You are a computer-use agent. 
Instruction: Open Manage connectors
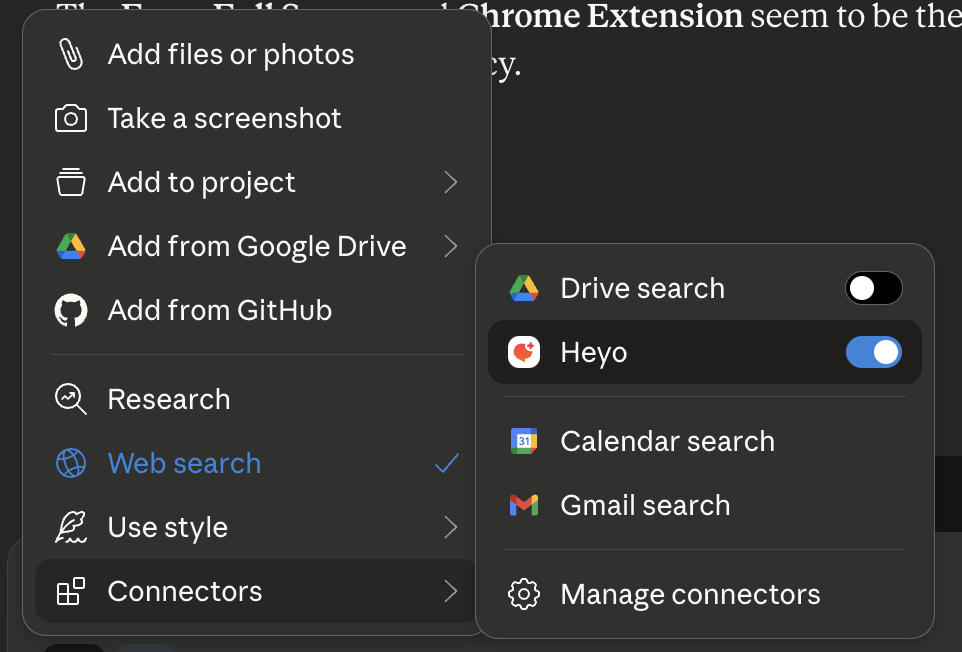tap(690, 594)
